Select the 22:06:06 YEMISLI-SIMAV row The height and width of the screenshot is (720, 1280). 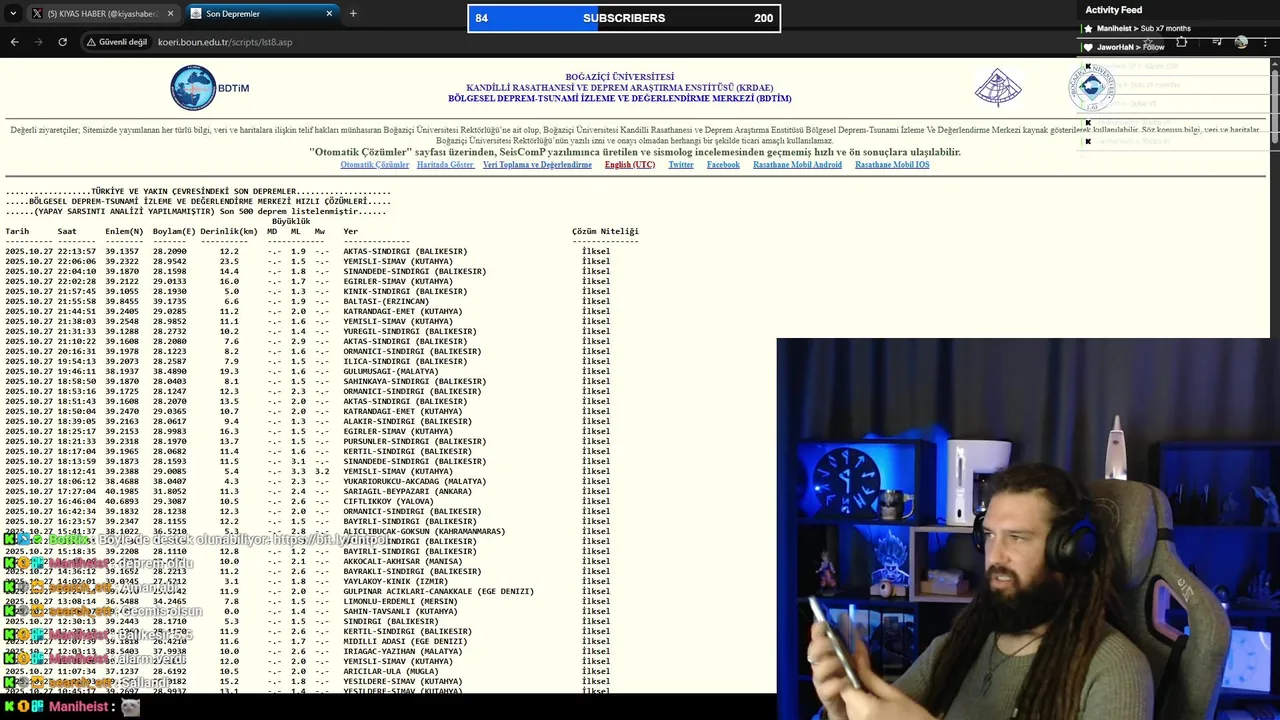click(307, 261)
